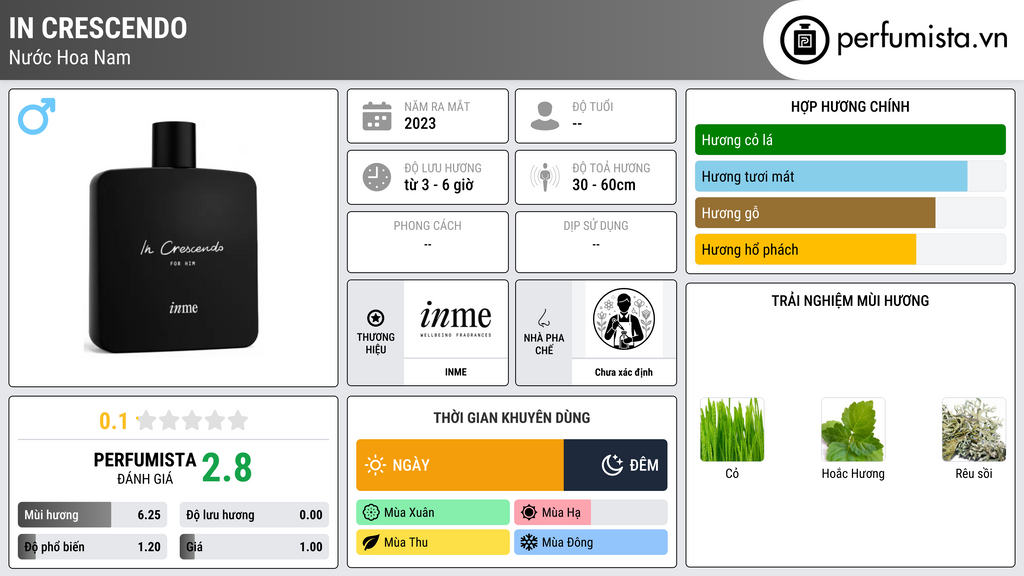The width and height of the screenshot is (1024, 576).
Task: Click the calendar icon beside Năm ra mắt
Action: click(x=377, y=116)
